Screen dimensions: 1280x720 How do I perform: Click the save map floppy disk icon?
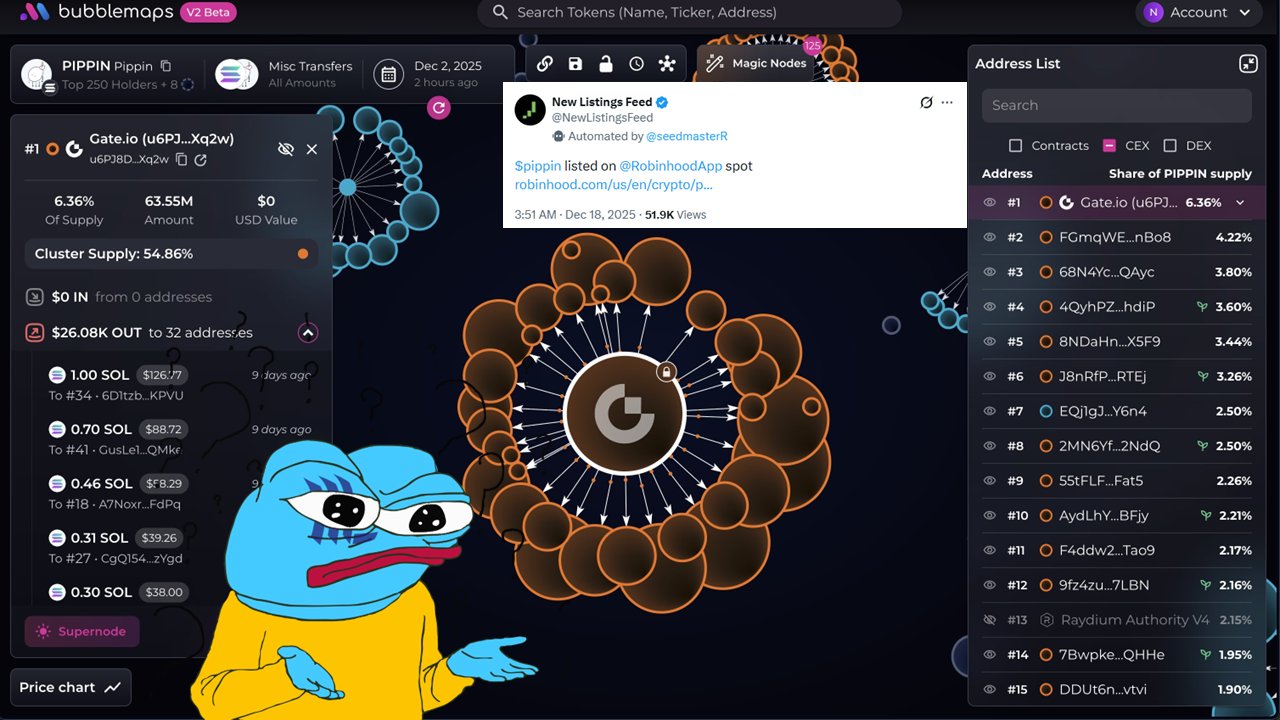pos(575,64)
